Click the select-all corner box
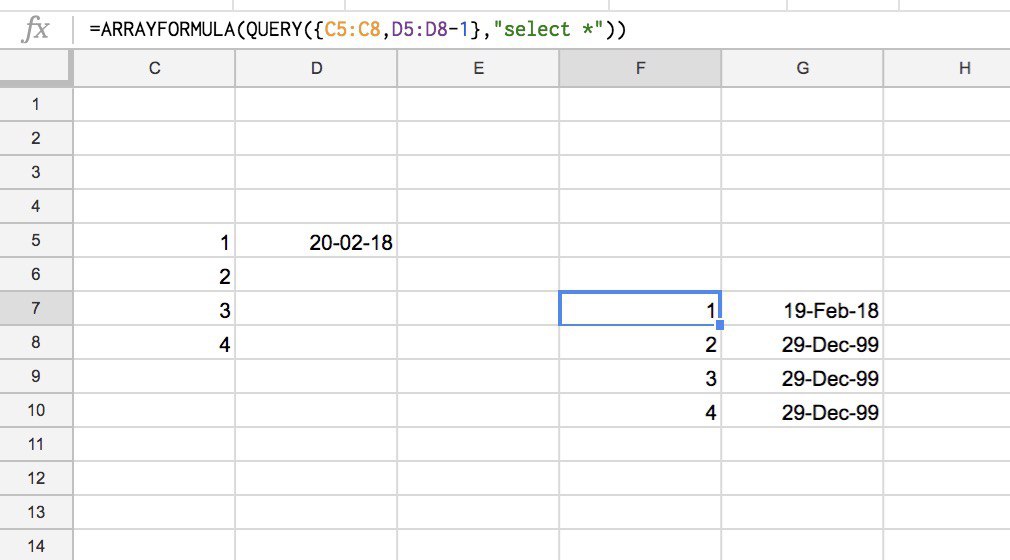The image size is (1010, 560). [35, 68]
